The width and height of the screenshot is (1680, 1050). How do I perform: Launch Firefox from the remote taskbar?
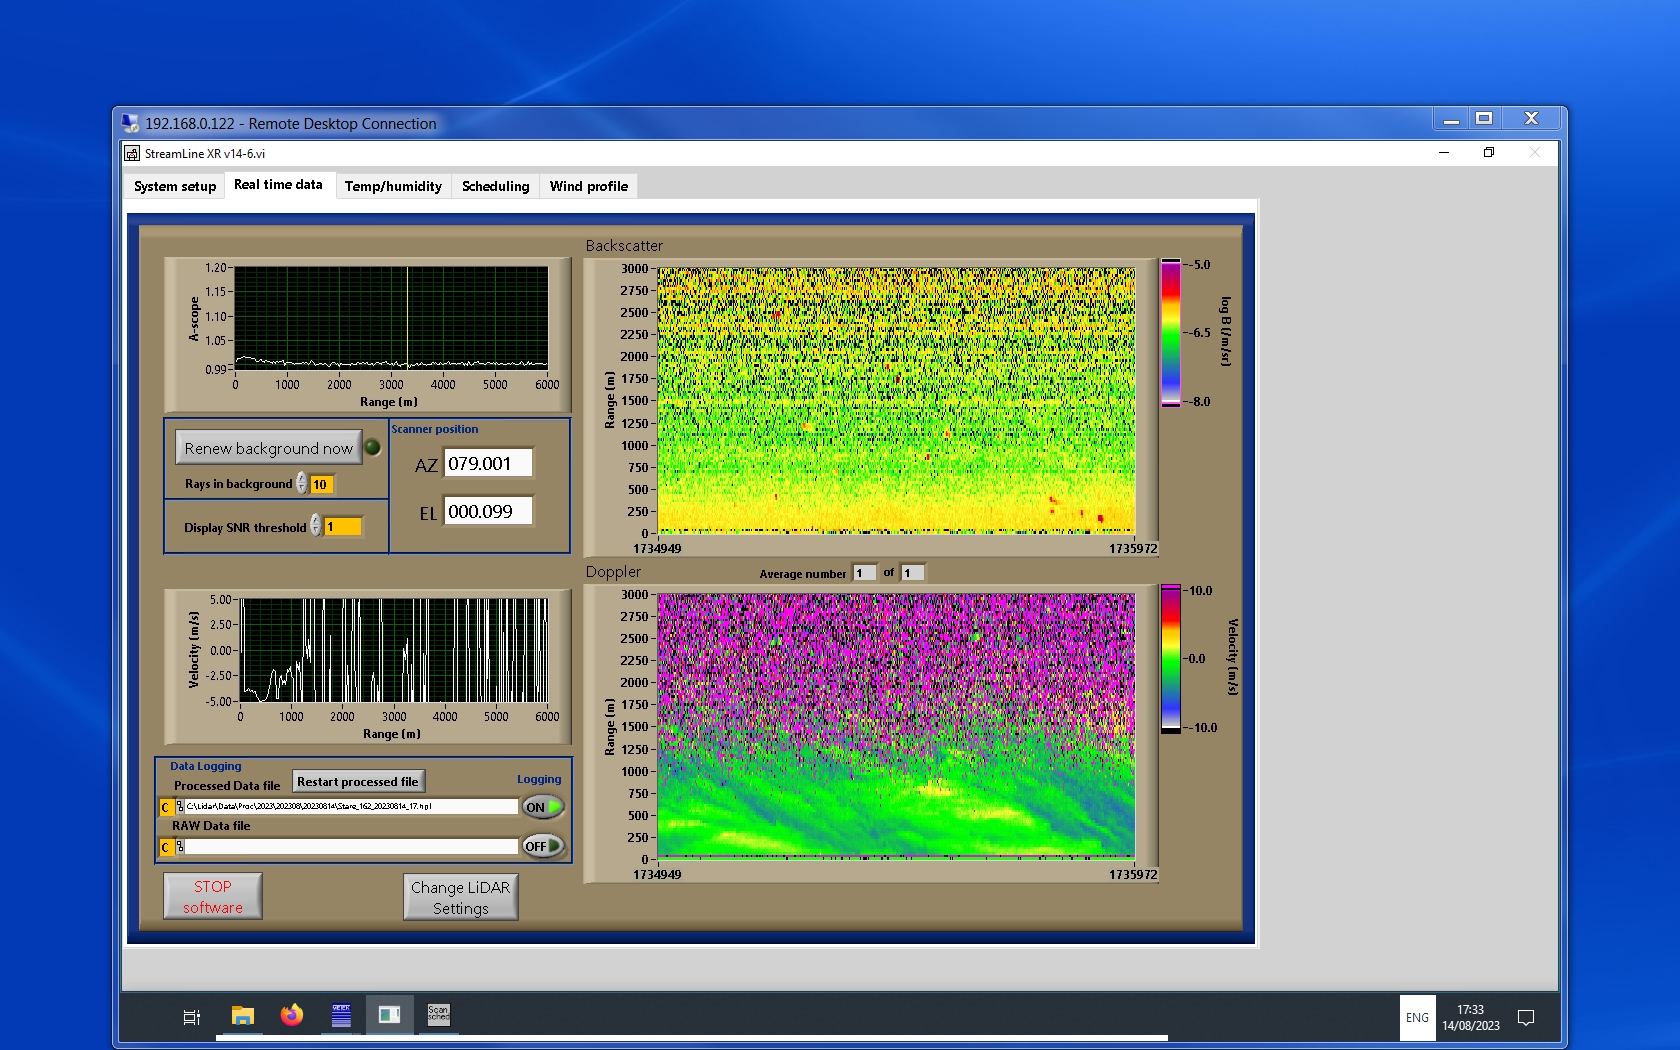tap(292, 1016)
